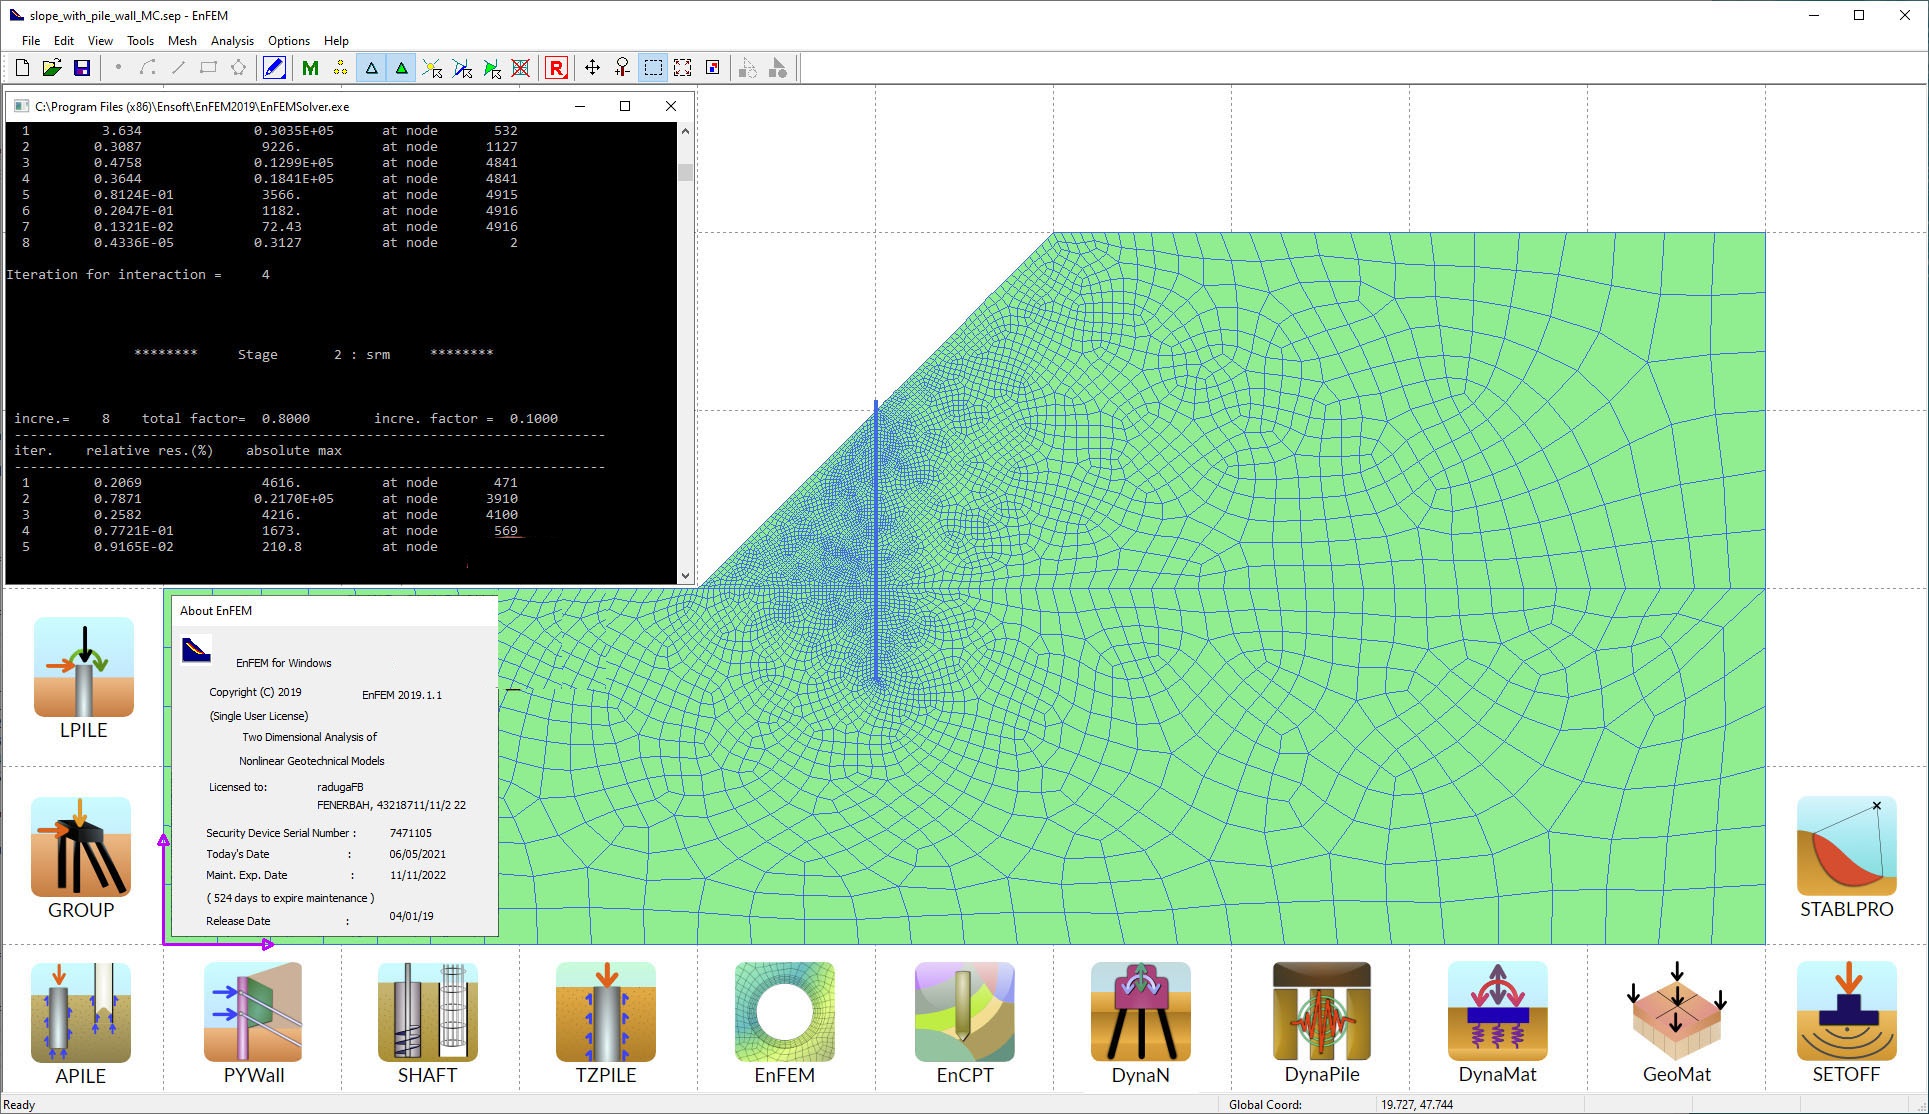Image resolution: width=1929 pixels, height=1114 pixels.
Task: Open the Tools menu
Action: click(140, 41)
